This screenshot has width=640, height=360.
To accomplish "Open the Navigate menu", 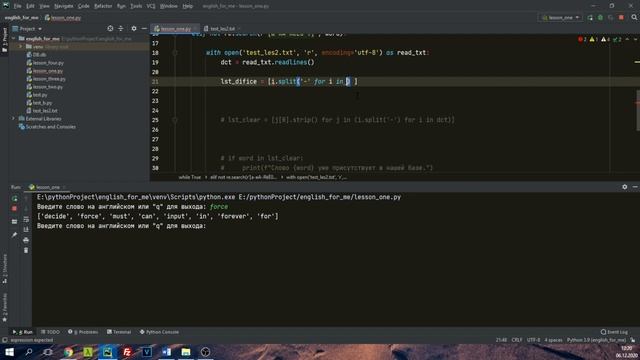I will click(64, 6).
